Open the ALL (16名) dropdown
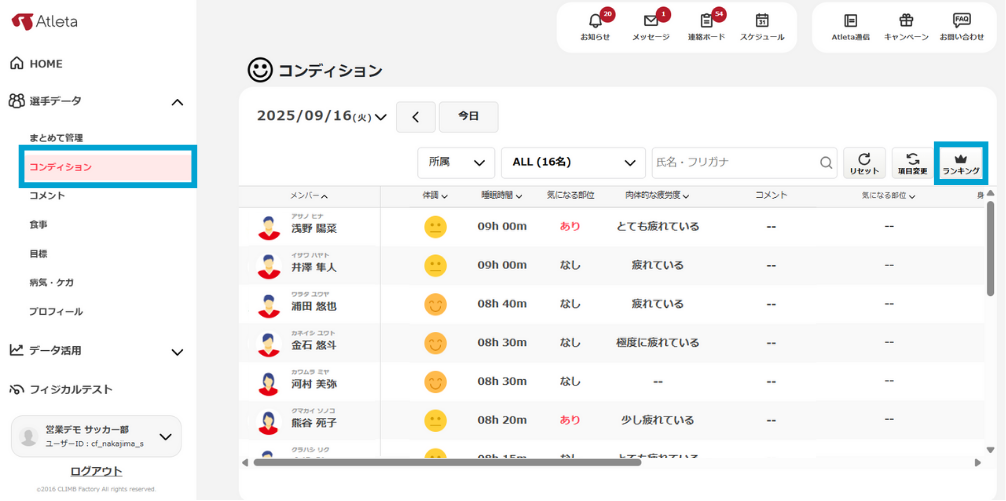This screenshot has width=1006, height=501. 573,162
